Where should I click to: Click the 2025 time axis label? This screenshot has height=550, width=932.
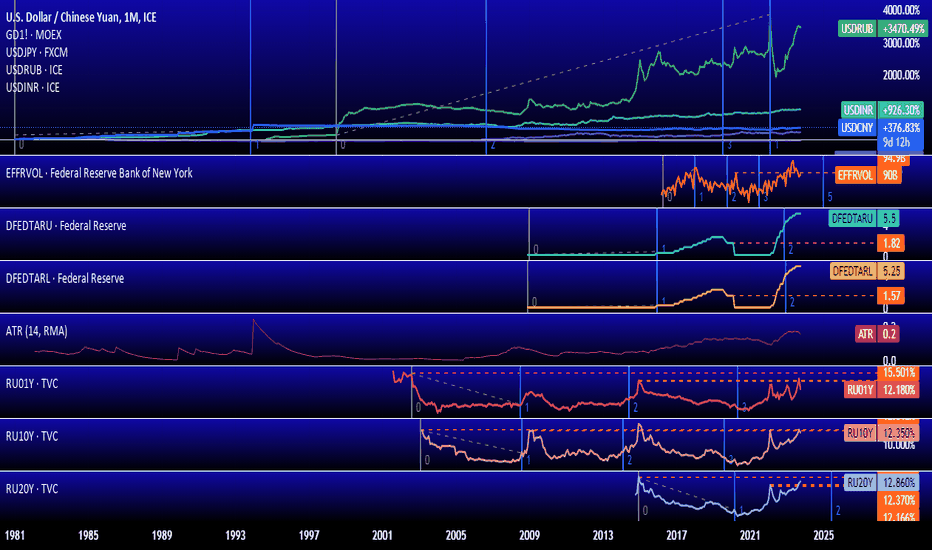tap(824, 536)
